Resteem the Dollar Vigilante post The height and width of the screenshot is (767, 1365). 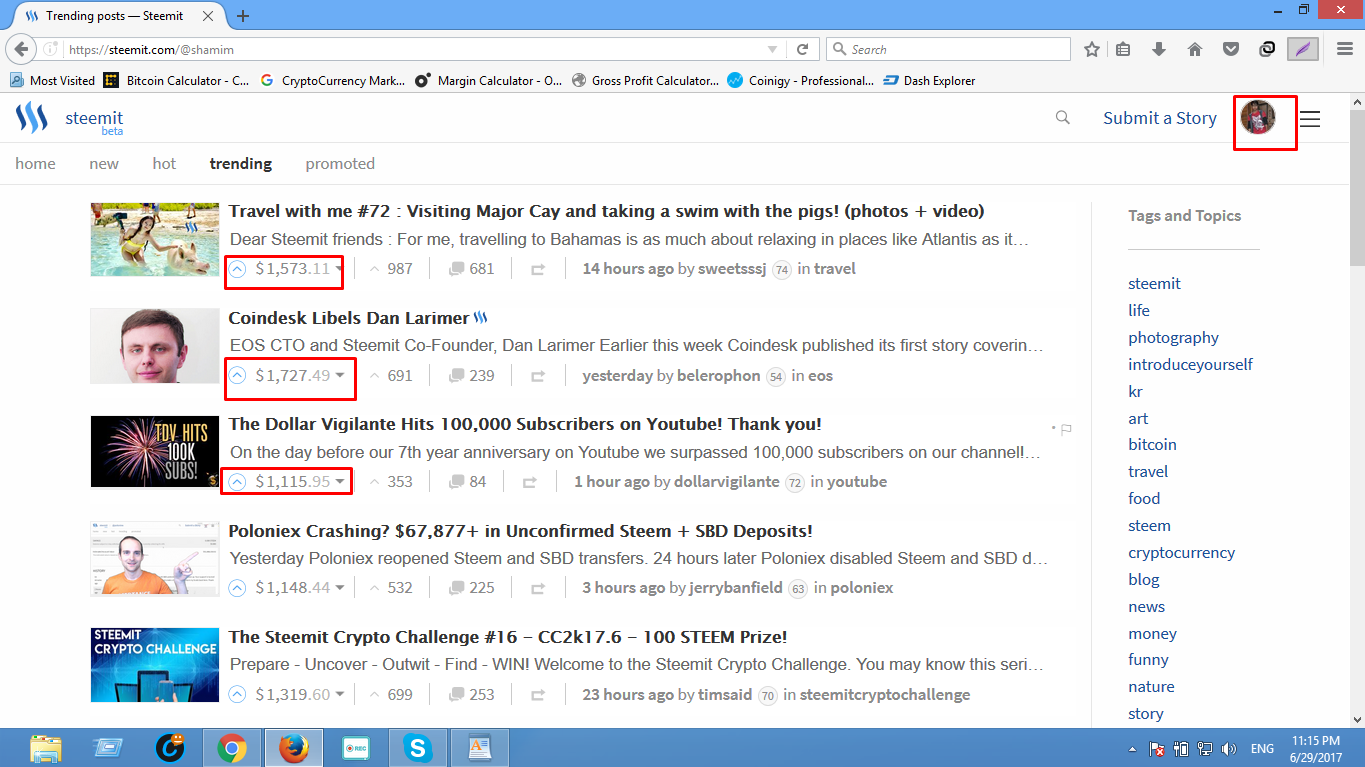click(530, 482)
